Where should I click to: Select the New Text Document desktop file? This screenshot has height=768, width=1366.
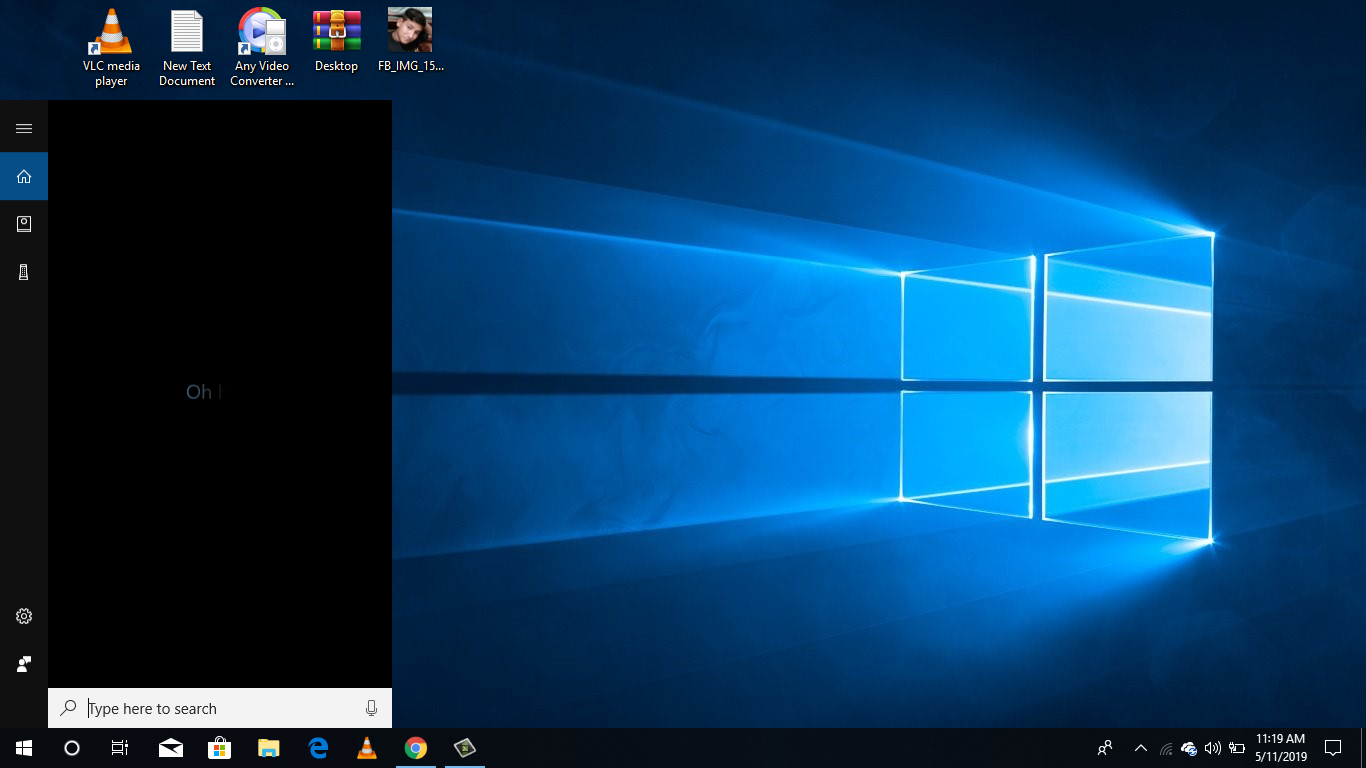point(187,48)
